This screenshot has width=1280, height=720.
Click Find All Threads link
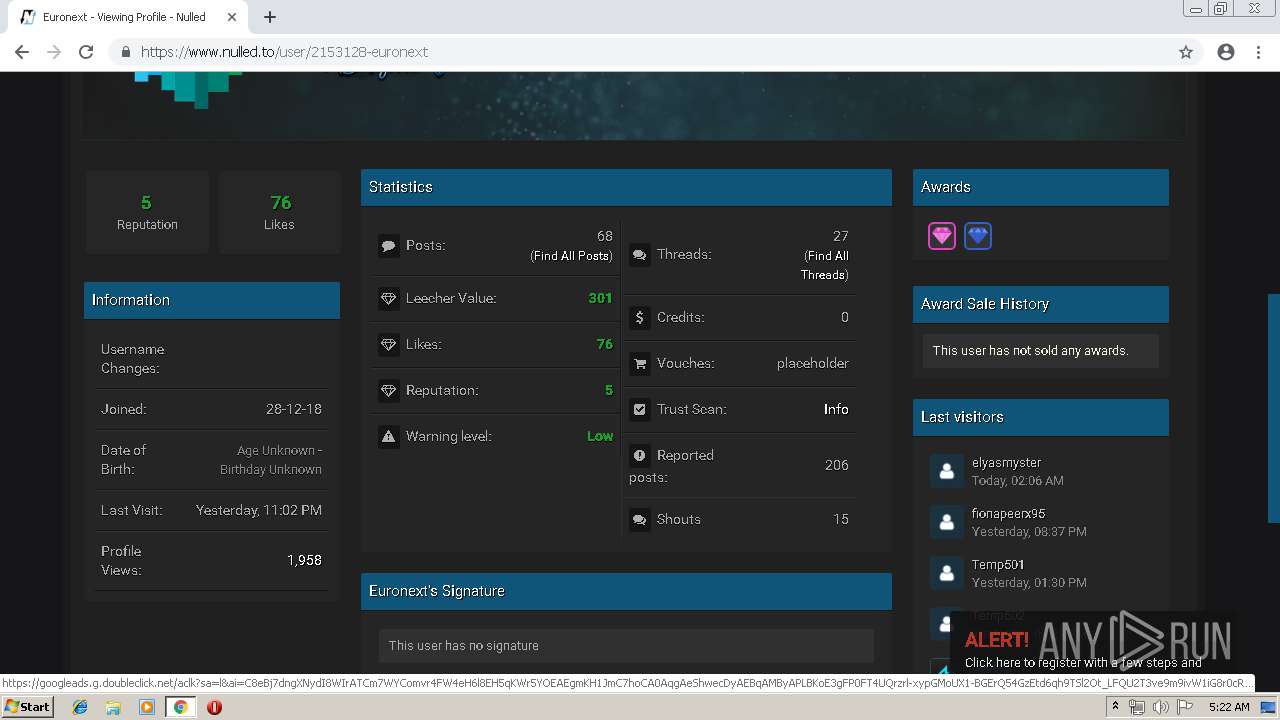click(825, 265)
